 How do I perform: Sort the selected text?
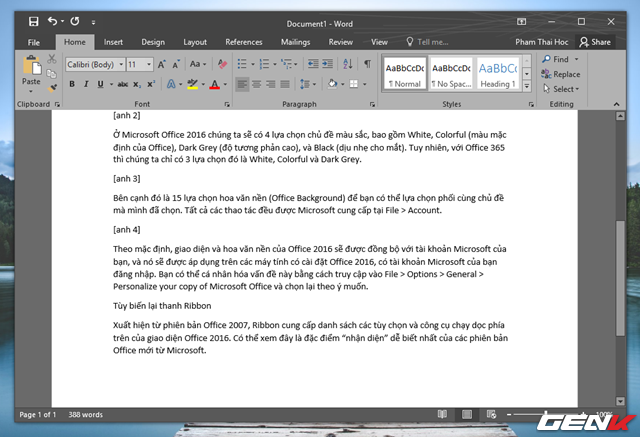(348, 64)
